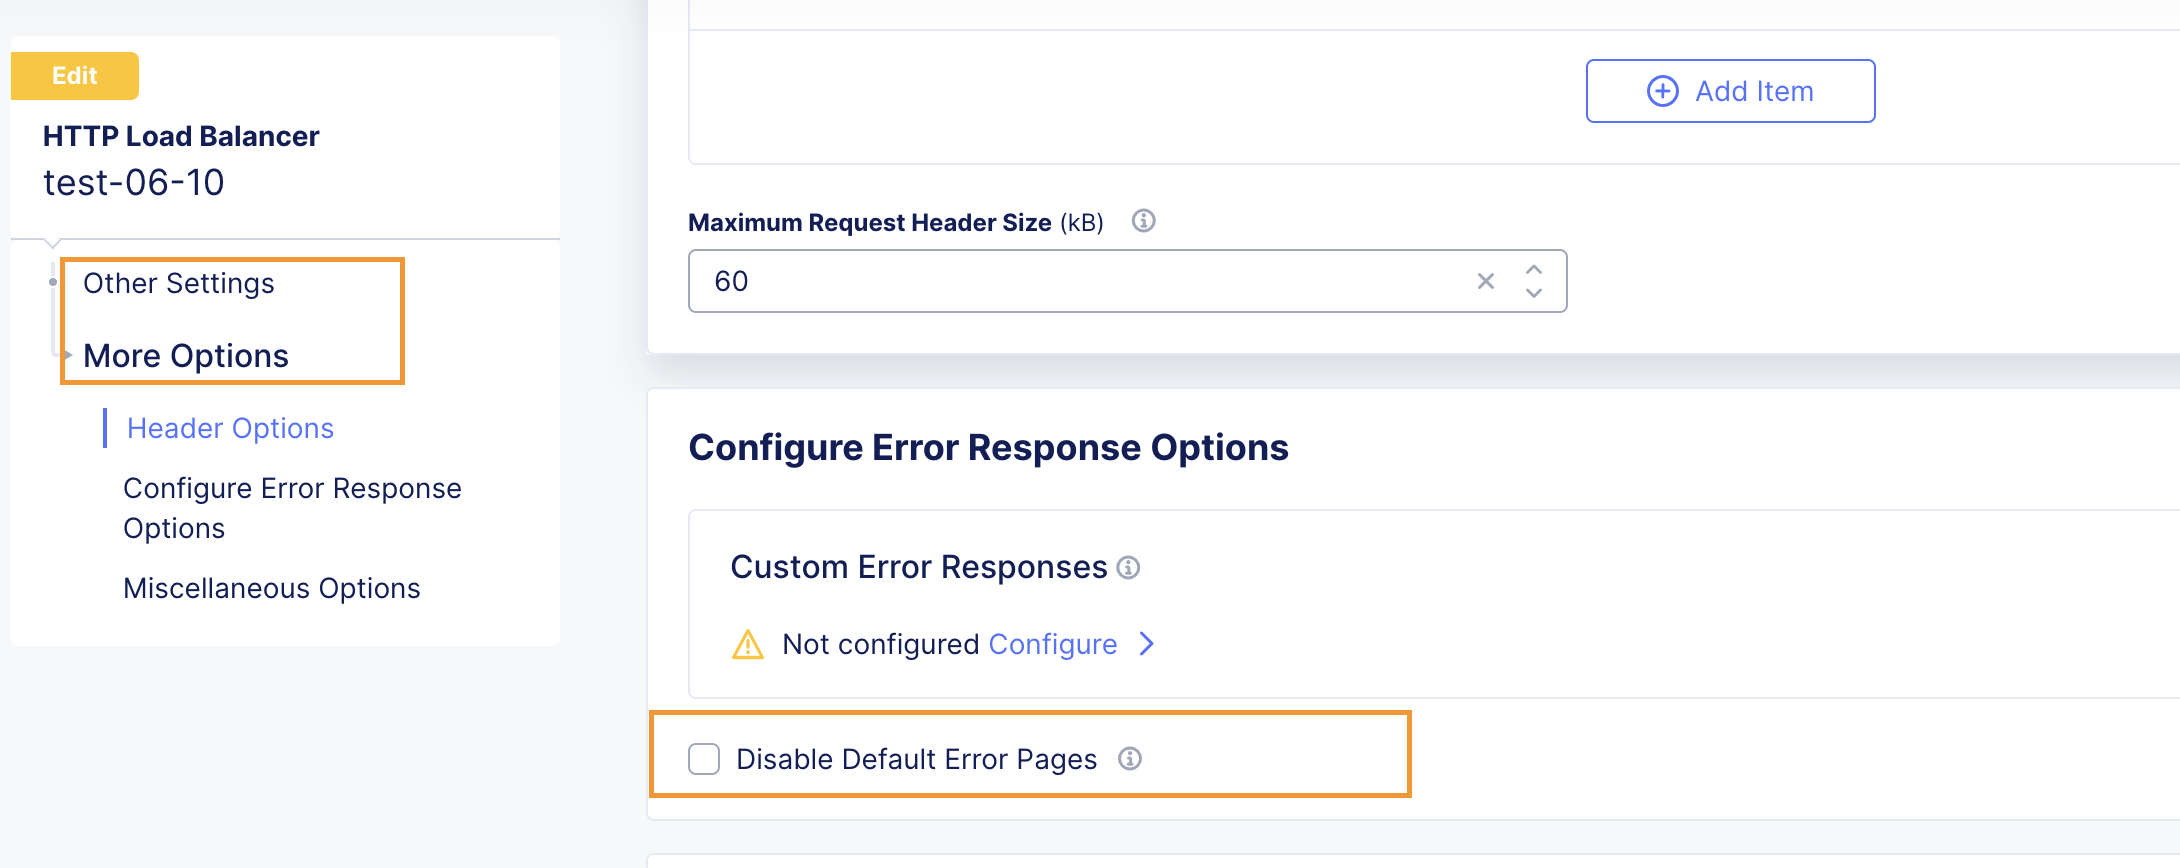Click the HTTP Load Balancer test-06-10 title
Viewport: 2180px width, 868px height.
[181, 160]
